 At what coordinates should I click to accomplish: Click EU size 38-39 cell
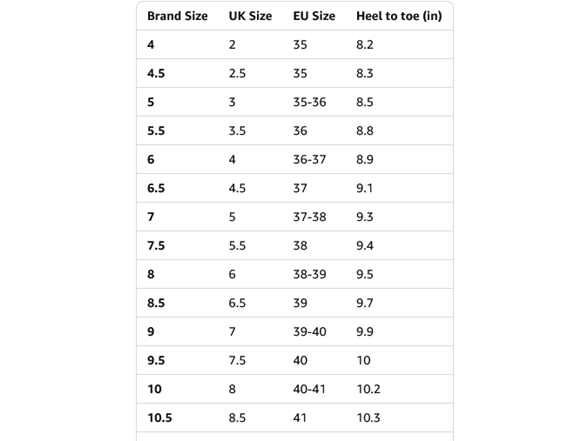(x=309, y=274)
